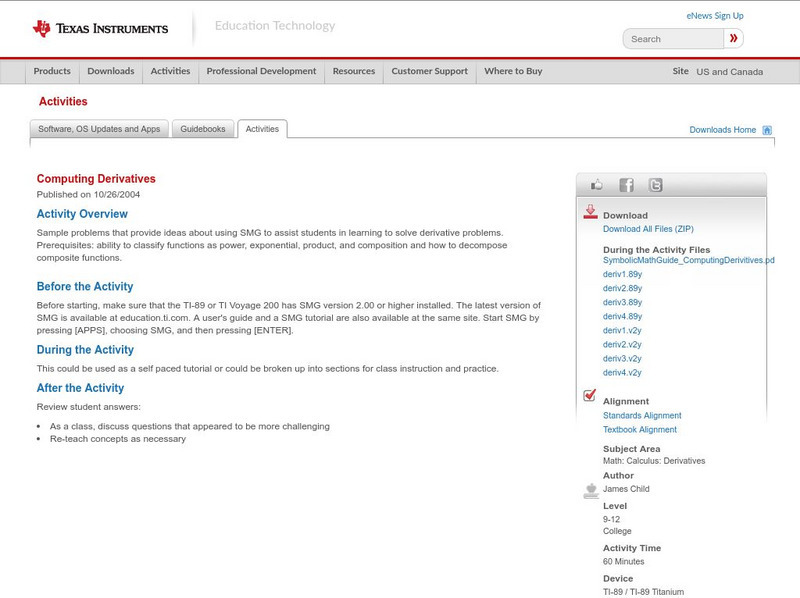
Task: Open the eNews Sign Up link
Action: 715,16
